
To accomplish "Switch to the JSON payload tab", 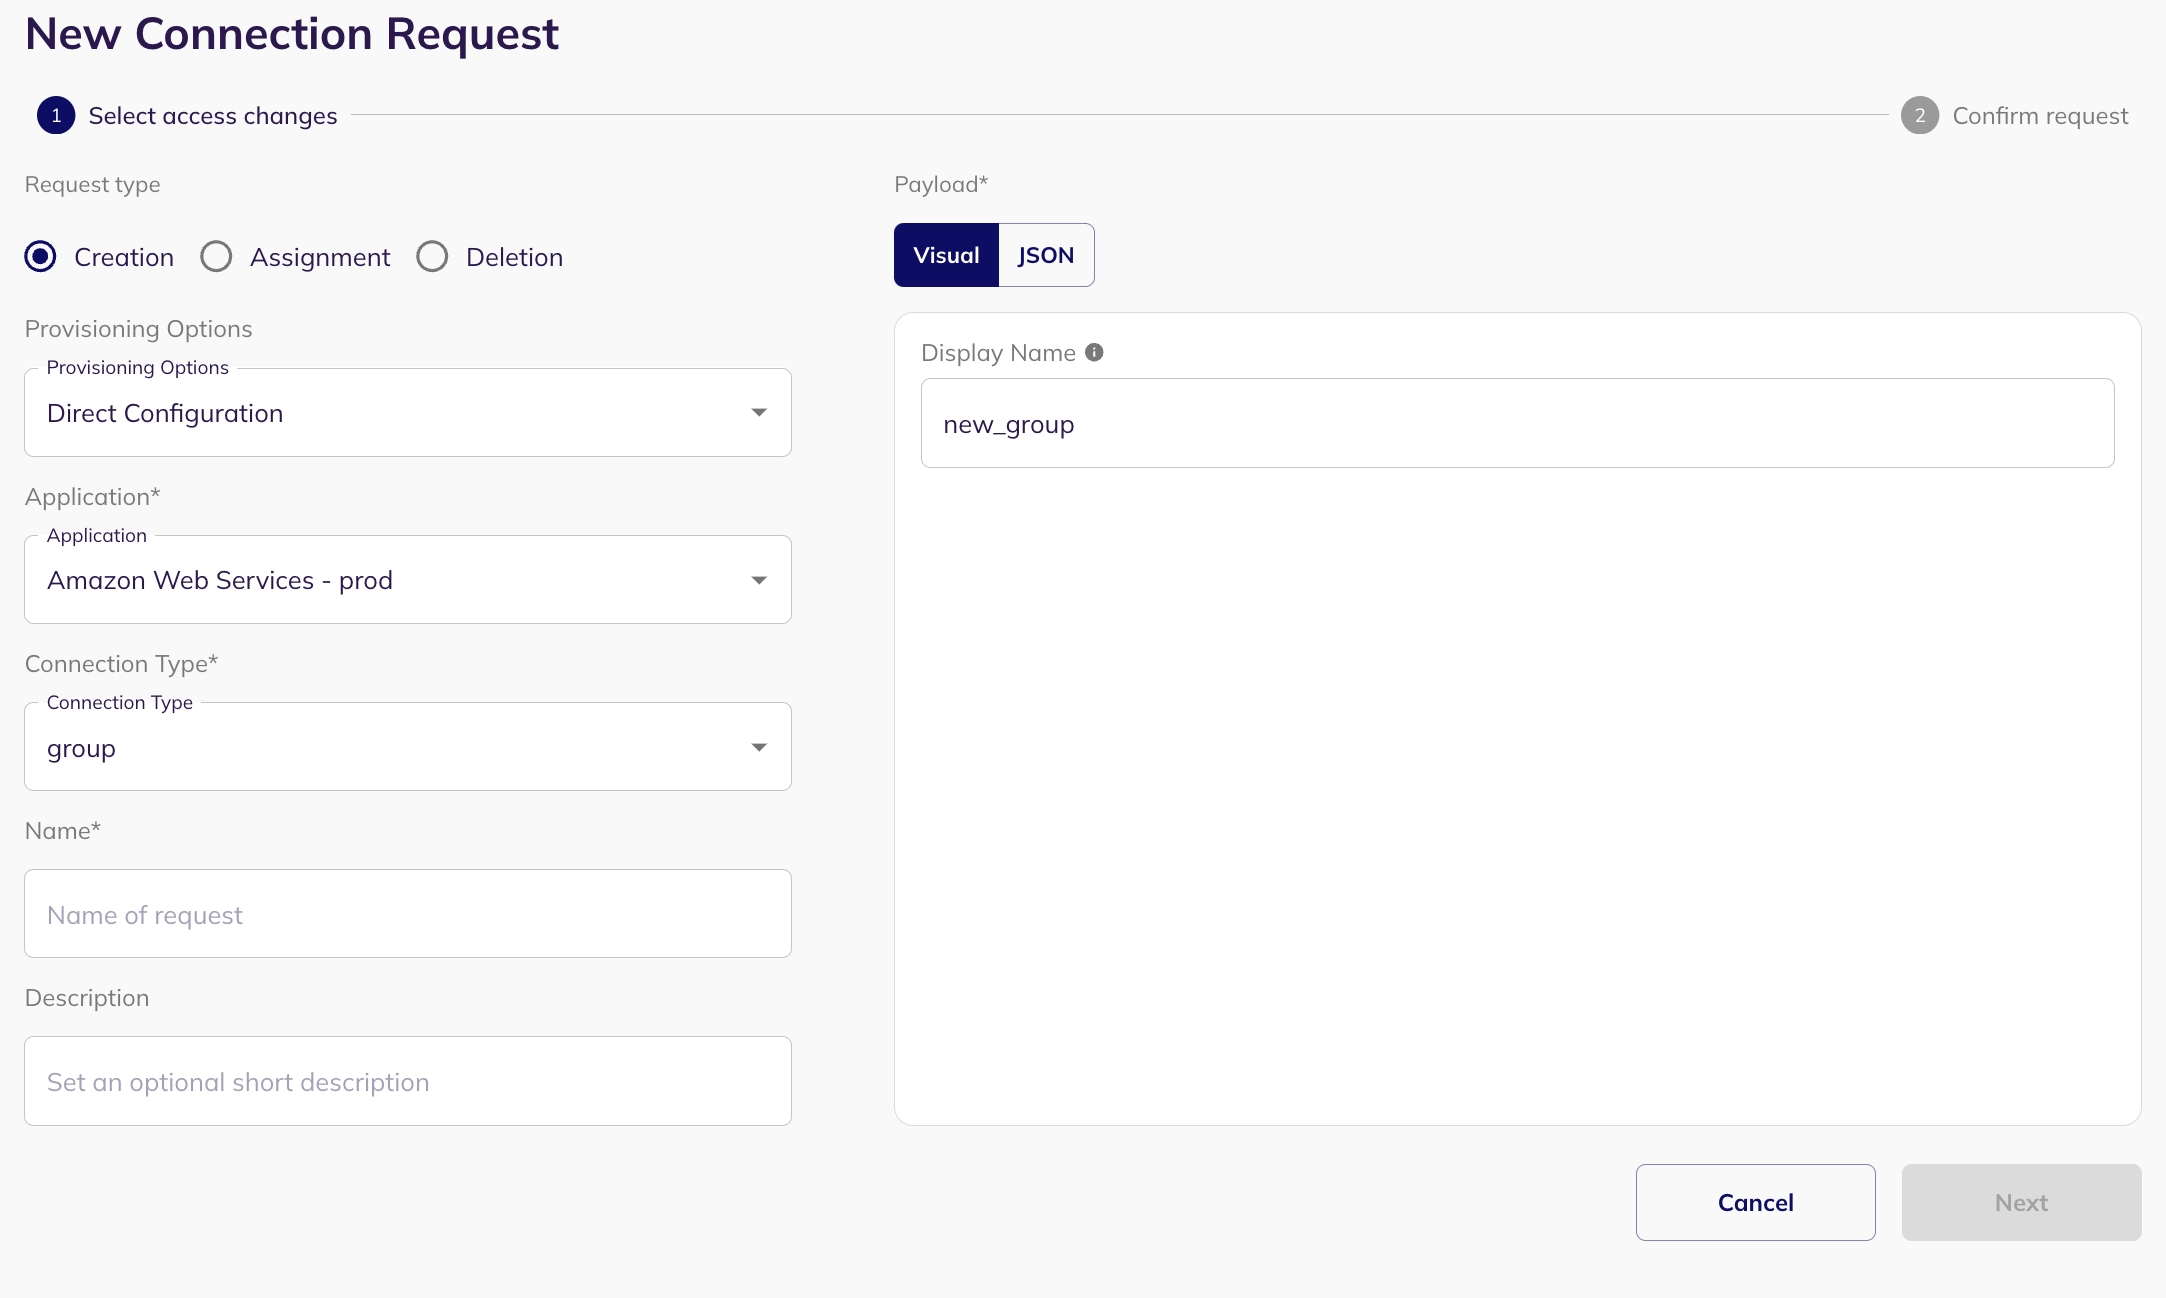I will coord(1045,255).
